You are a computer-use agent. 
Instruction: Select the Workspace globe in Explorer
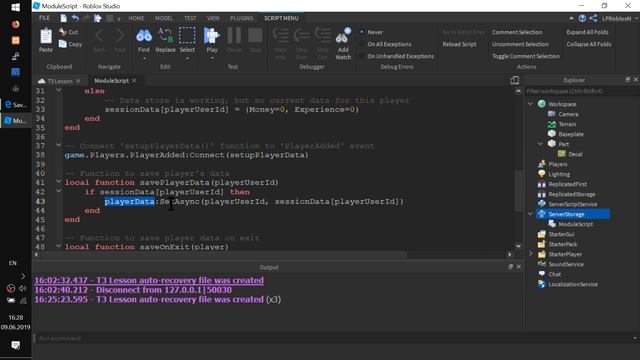click(542, 104)
